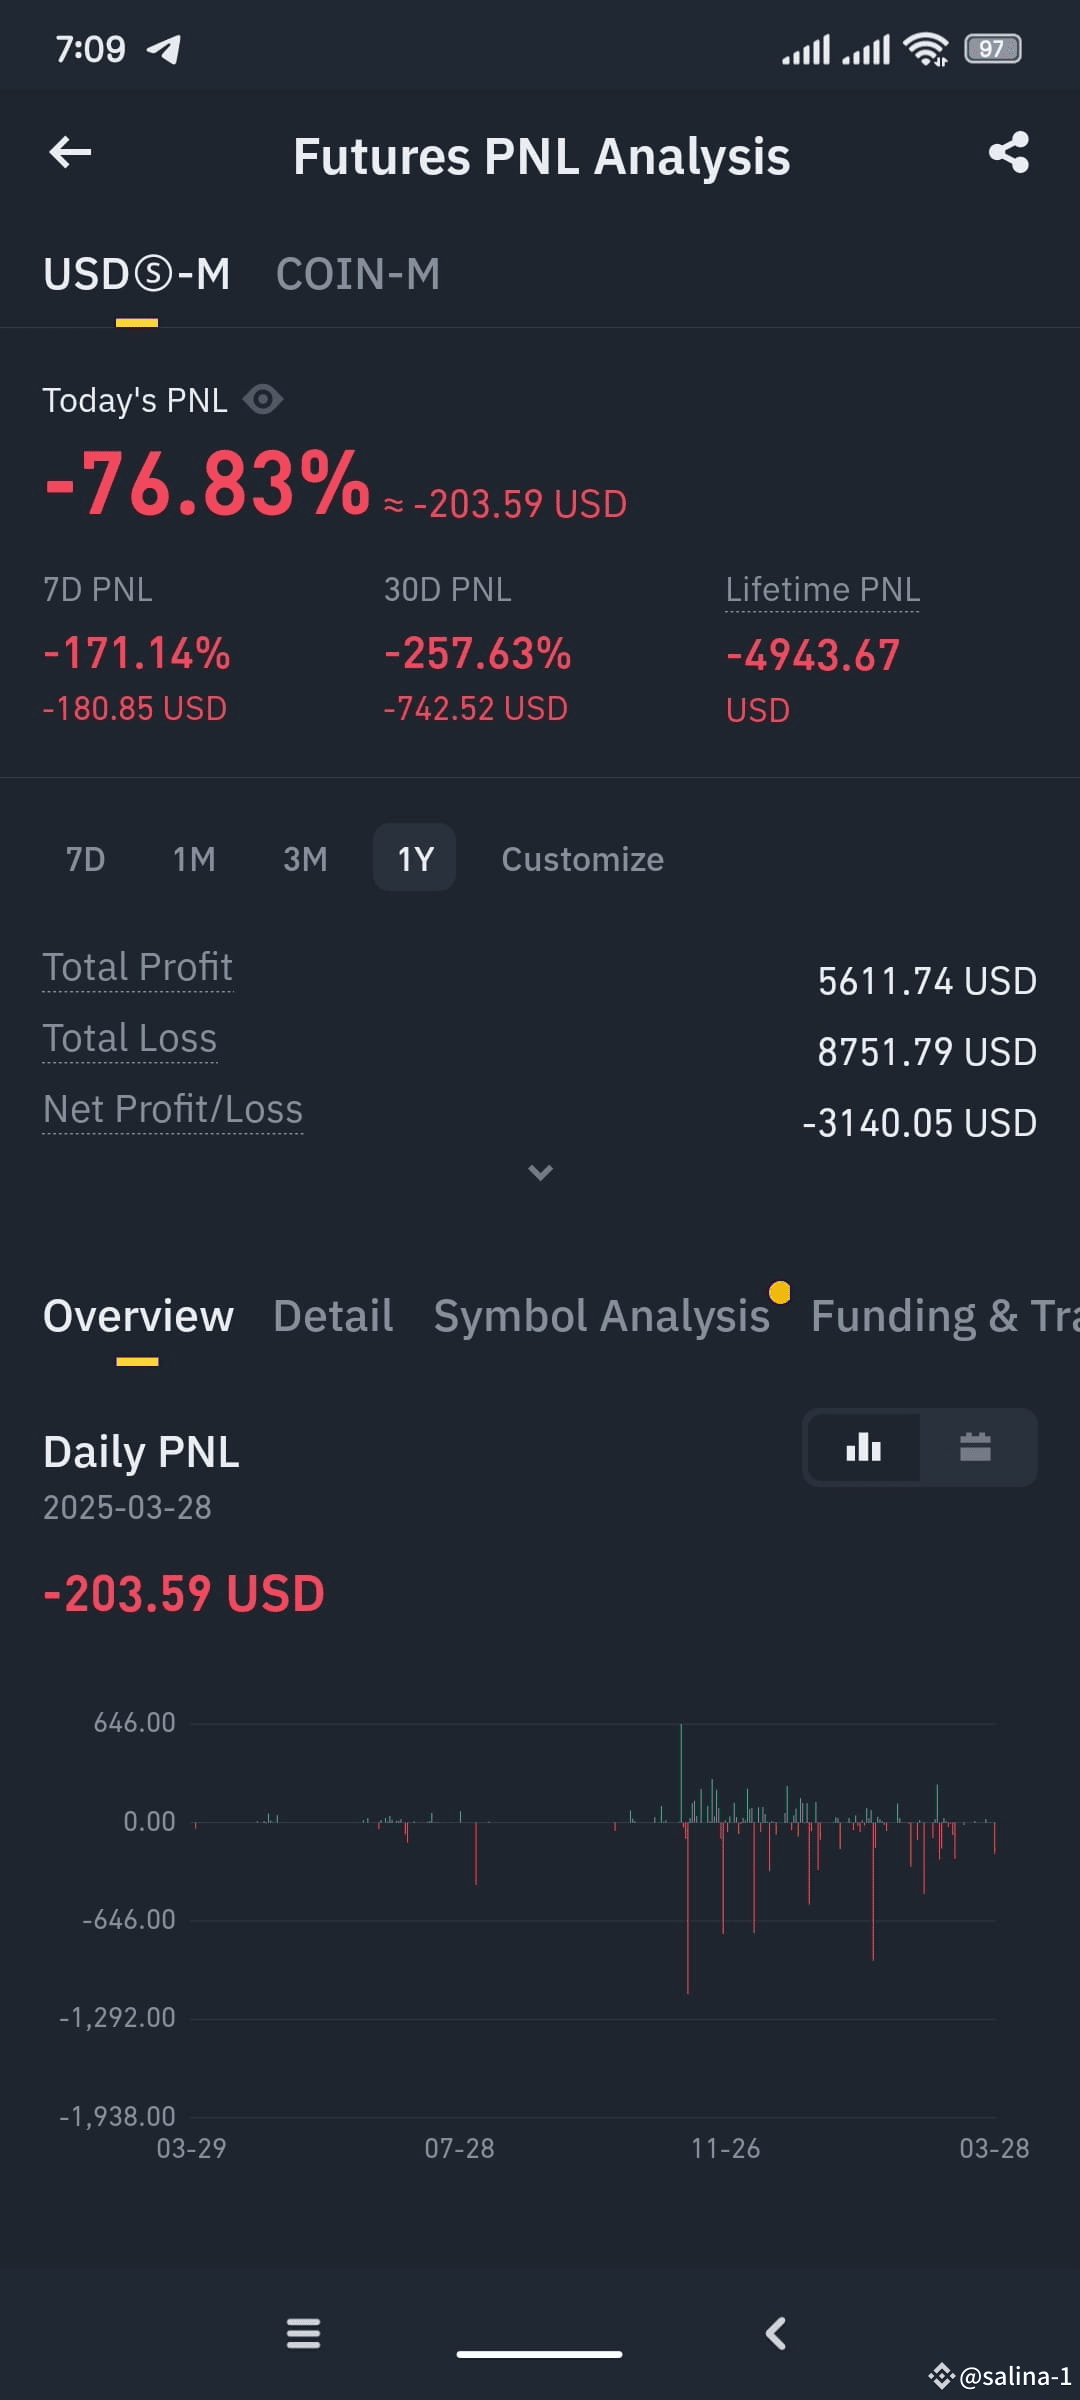Image resolution: width=1080 pixels, height=2400 pixels.
Task: Toggle the eye icon beside Today's PNL
Action: click(x=263, y=400)
